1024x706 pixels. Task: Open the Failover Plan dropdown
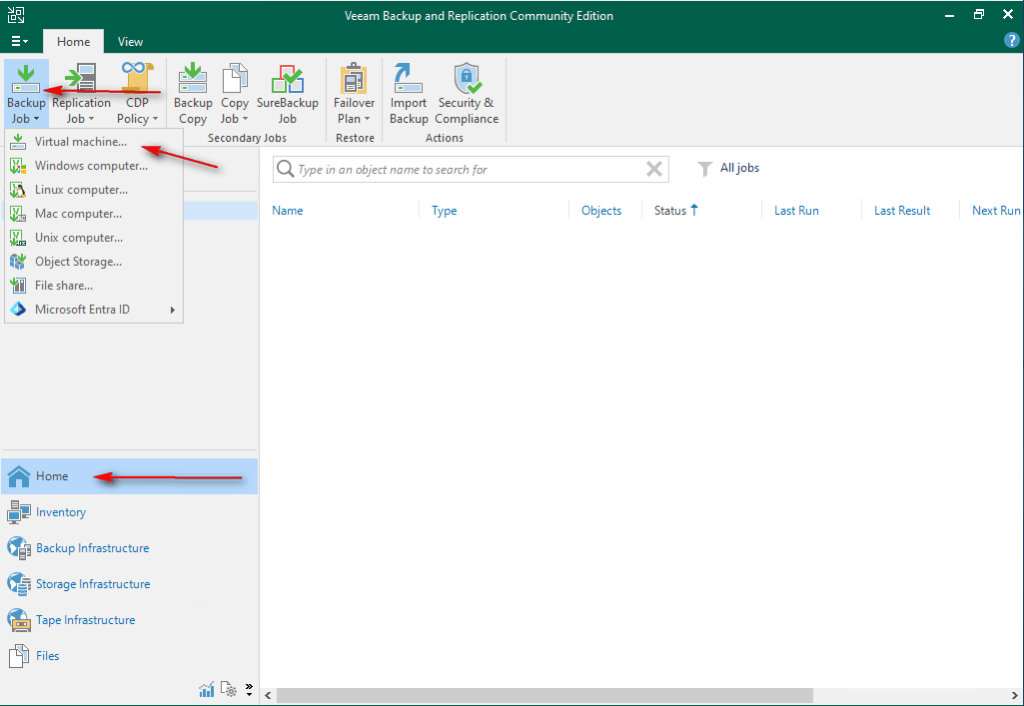(x=354, y=110)
